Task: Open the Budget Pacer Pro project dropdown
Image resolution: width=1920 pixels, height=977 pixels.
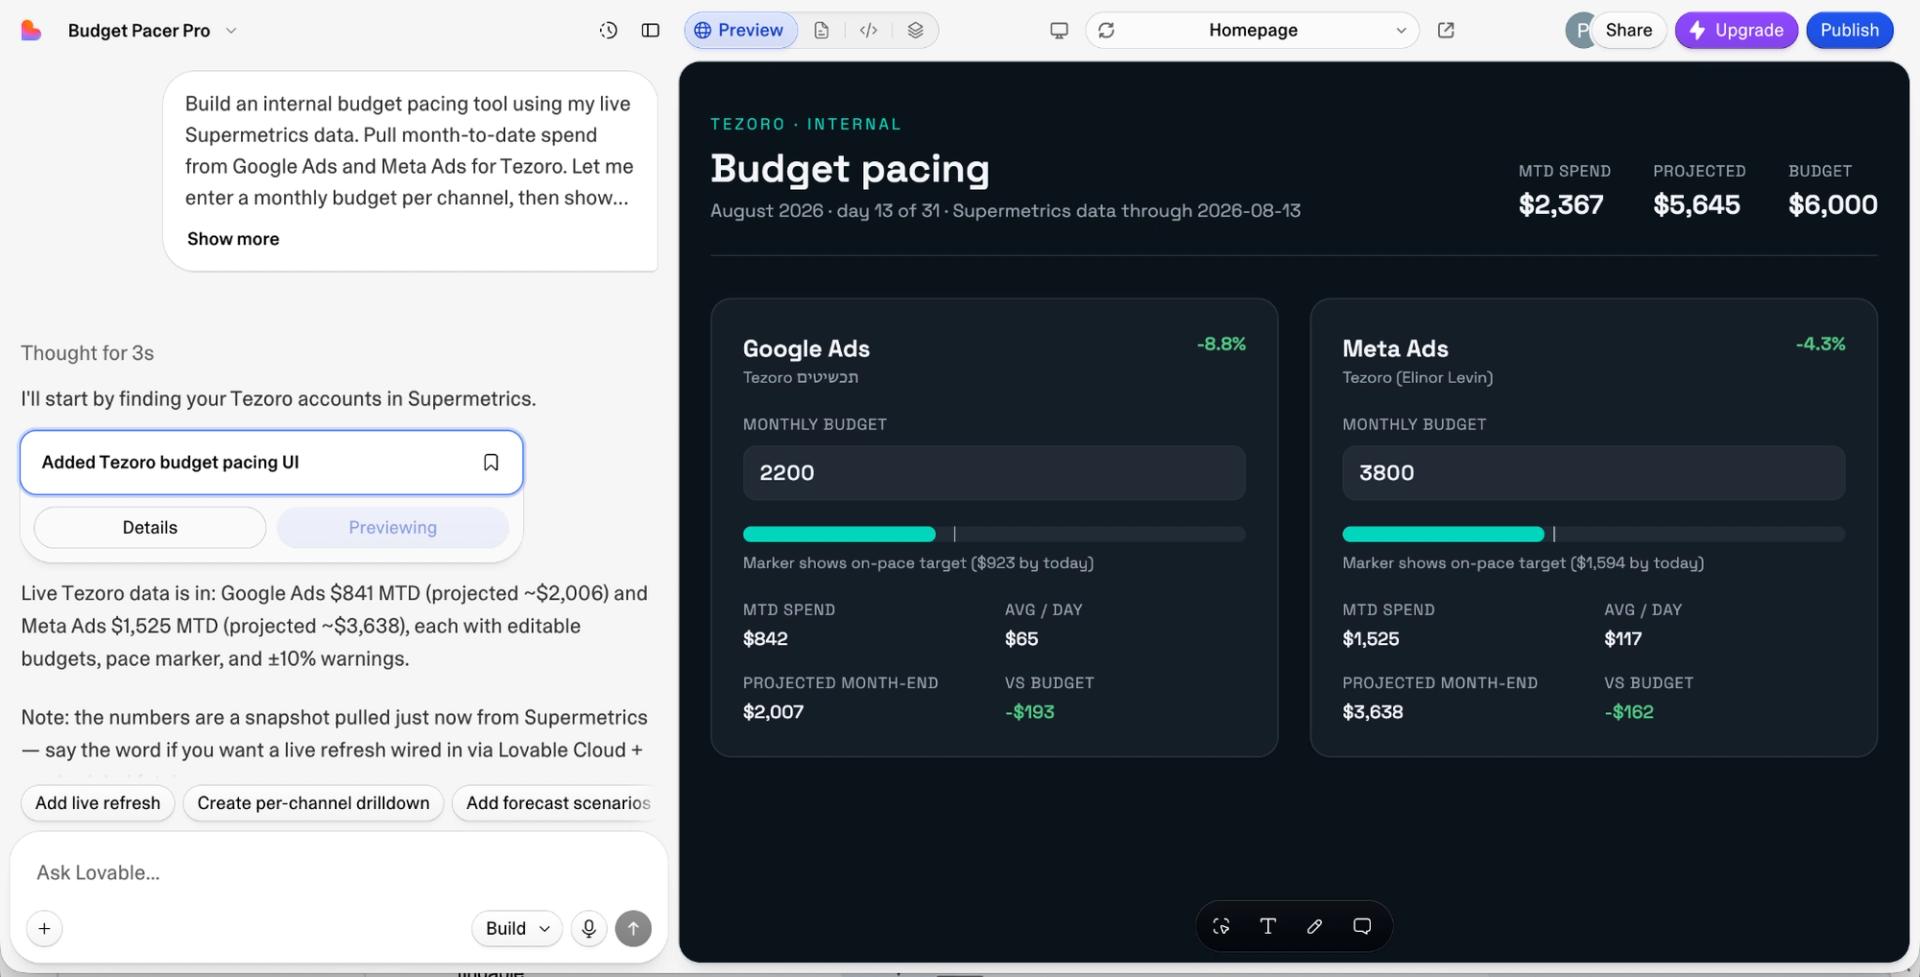Action: [152, 30]
